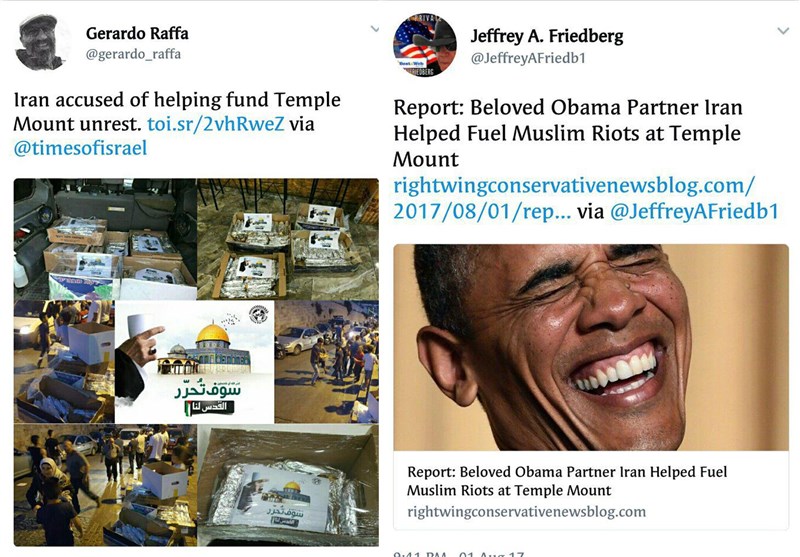The width and height of the screenshot is (800, 557).
Task: Click the Gerardo Raffa display name
Action: [x=137, y=34]
